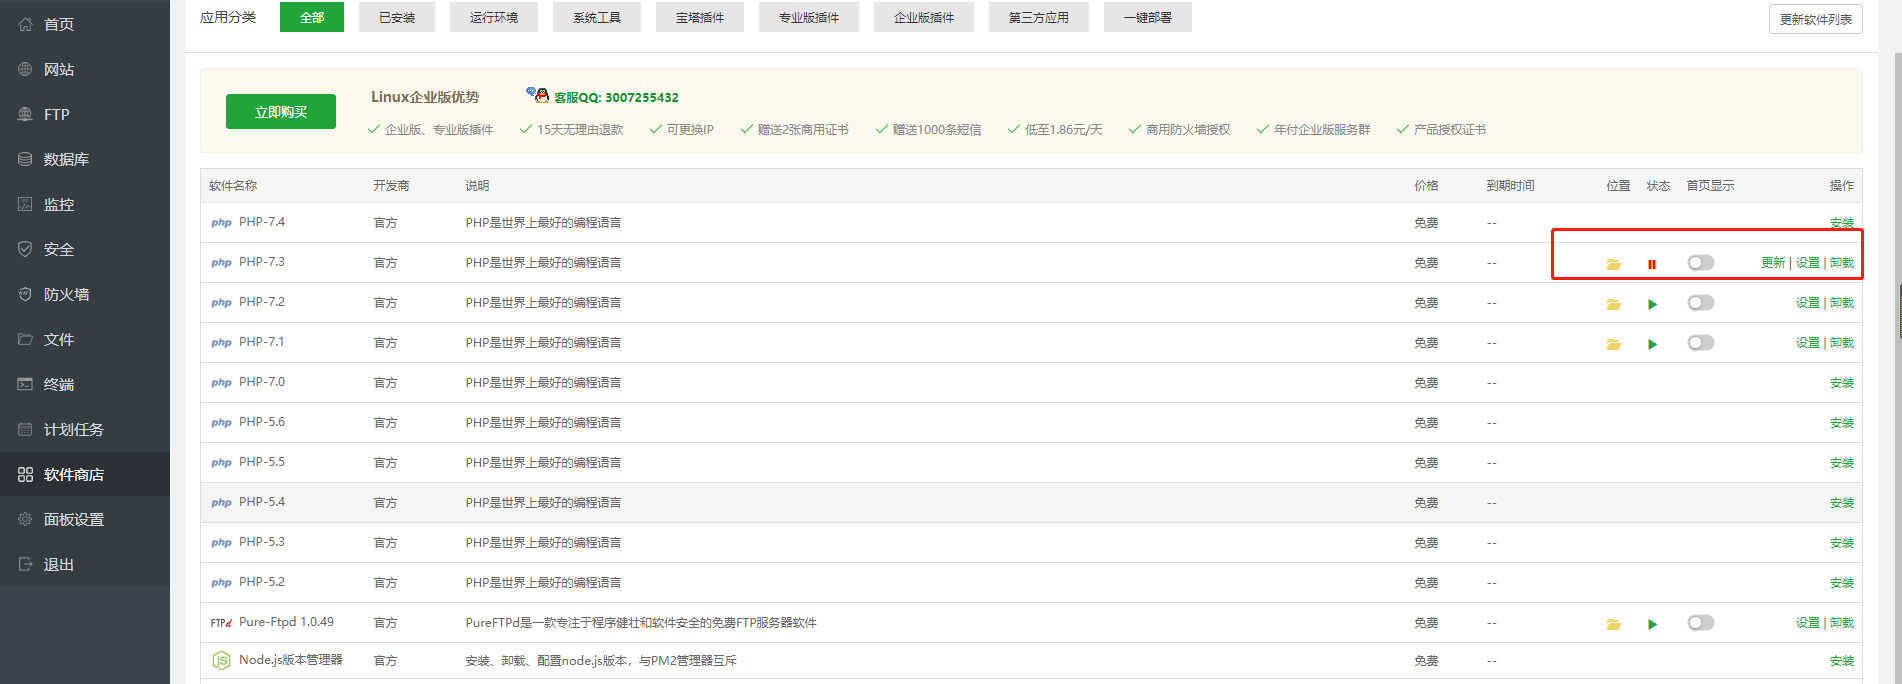The height and width of the screenshot is (684, 1902).
Task: Click 更新 link for PHP-7.3
Action: 1773,263
